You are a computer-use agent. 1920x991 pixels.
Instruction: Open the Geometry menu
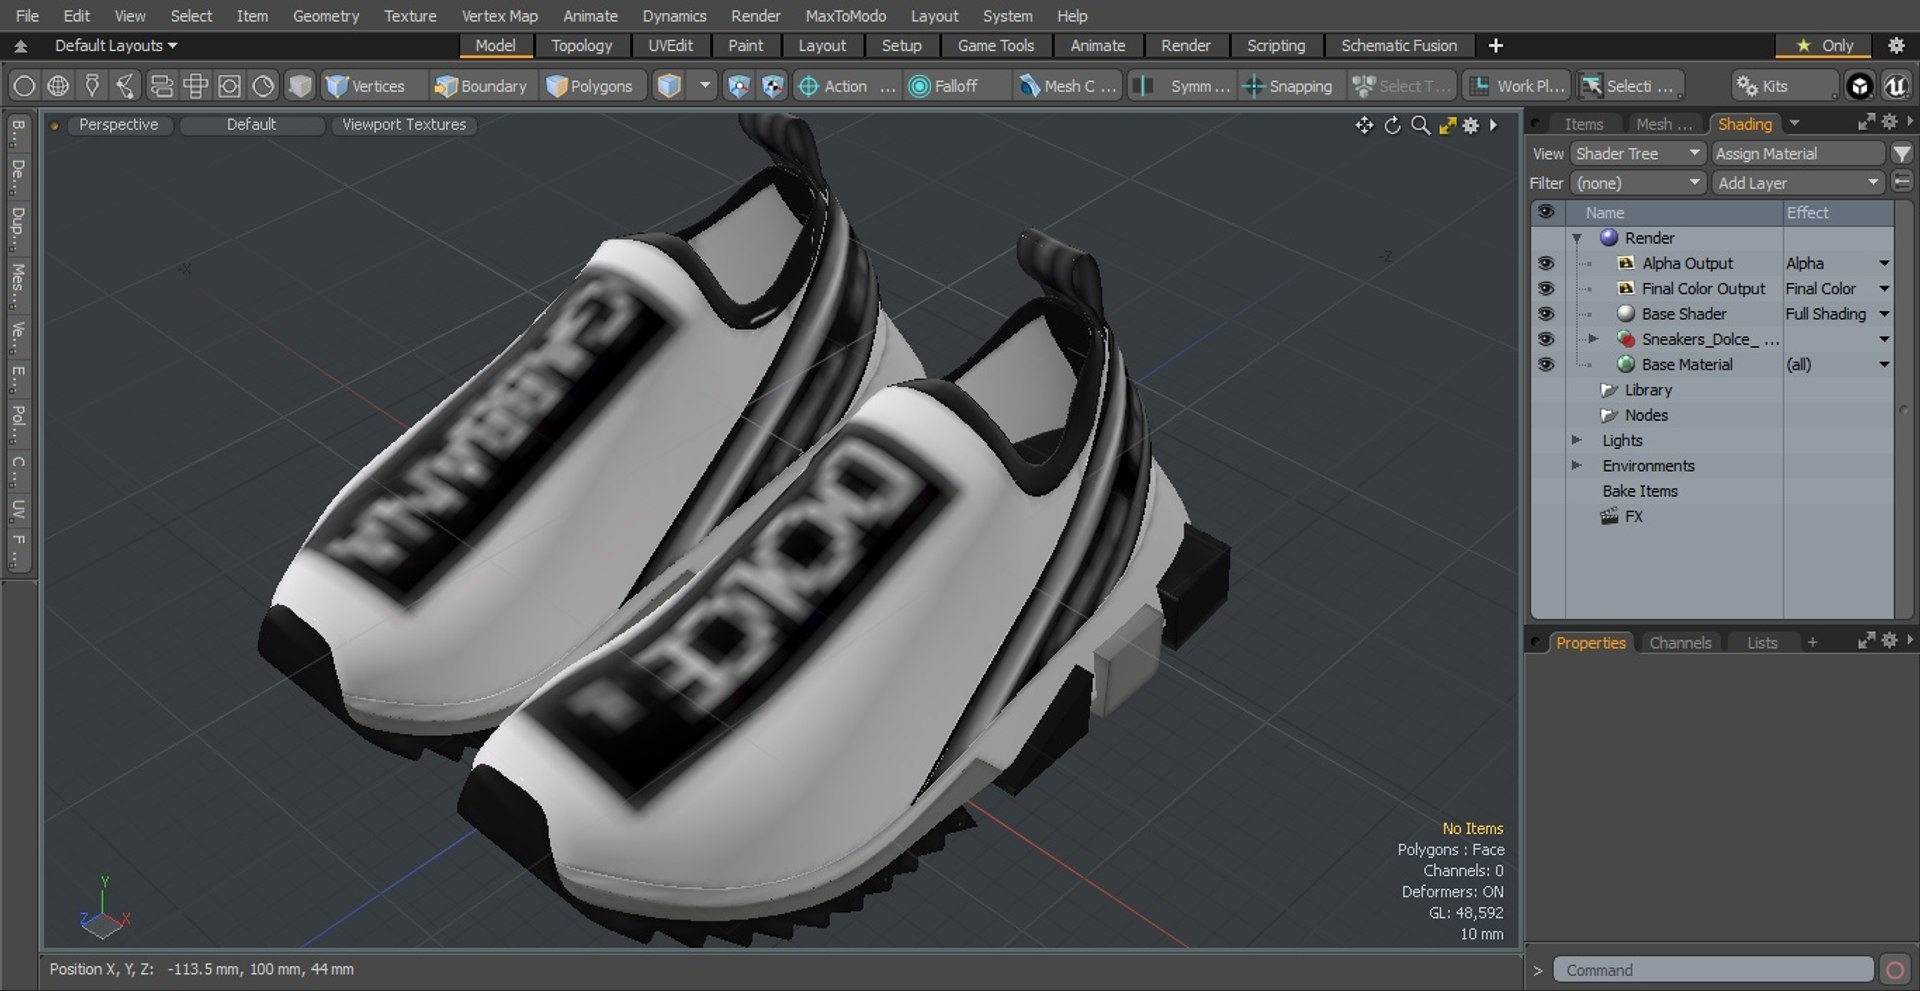326,16
